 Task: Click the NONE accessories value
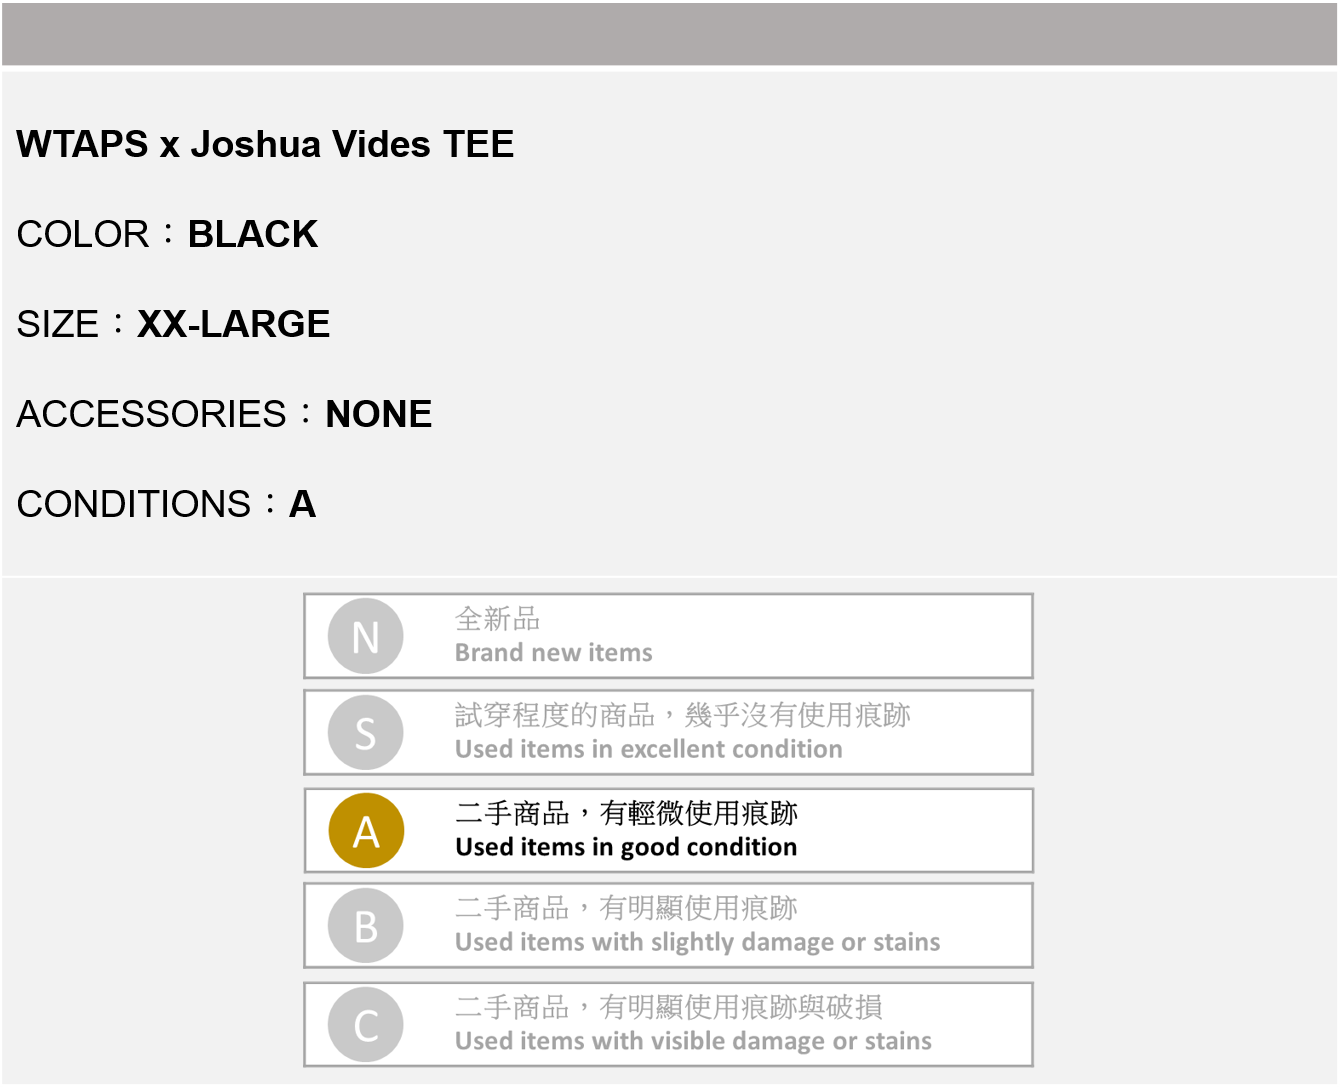click(x=379, y=414)
